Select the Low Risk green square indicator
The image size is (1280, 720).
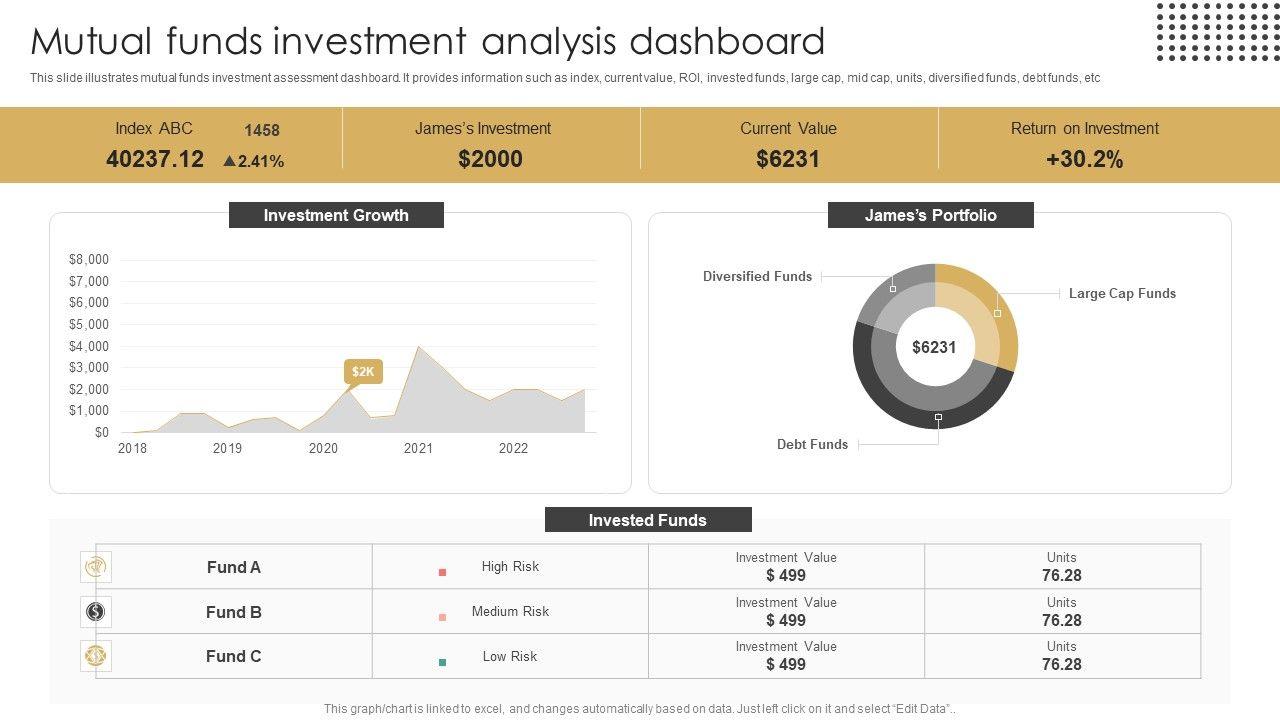(442, 662)
